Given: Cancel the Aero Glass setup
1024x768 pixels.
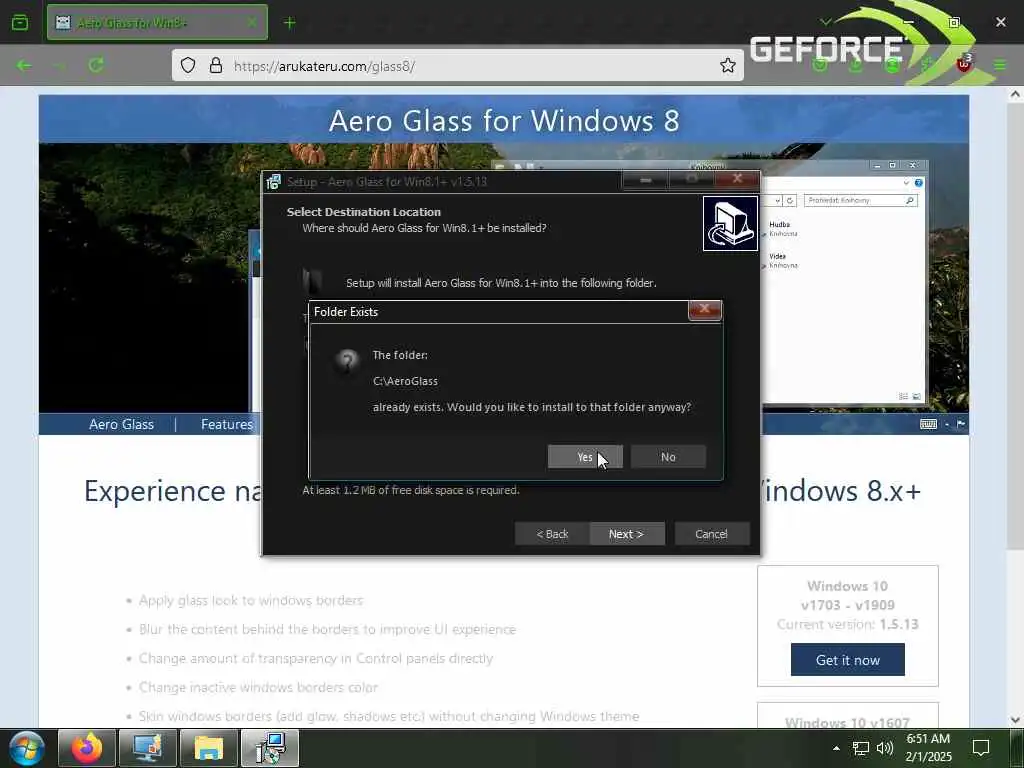Looking at the screenshot, I should coord(711,534).
